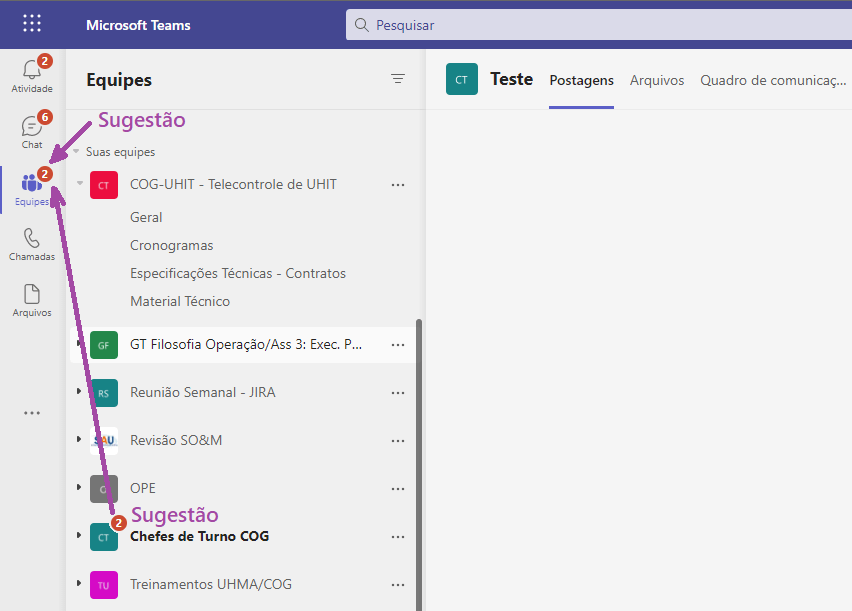Open more options for Reunião Semanal - JIRA

398,393
